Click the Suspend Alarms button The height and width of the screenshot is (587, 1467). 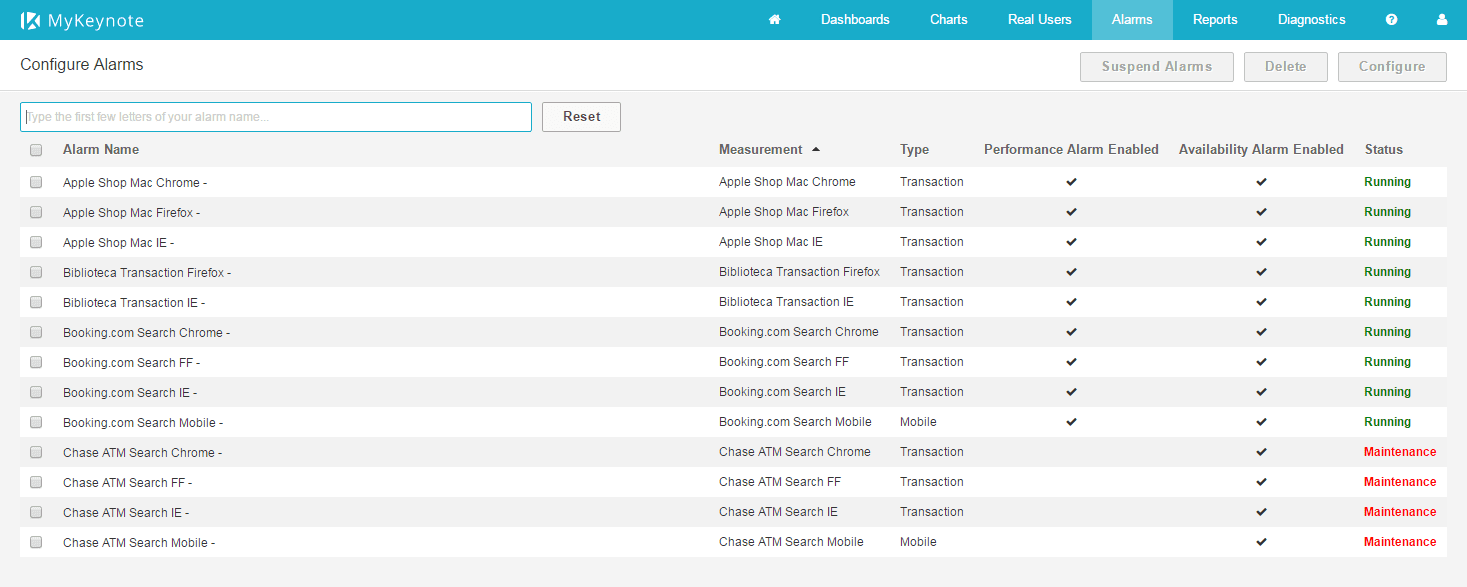click(x=1157, y=67)
